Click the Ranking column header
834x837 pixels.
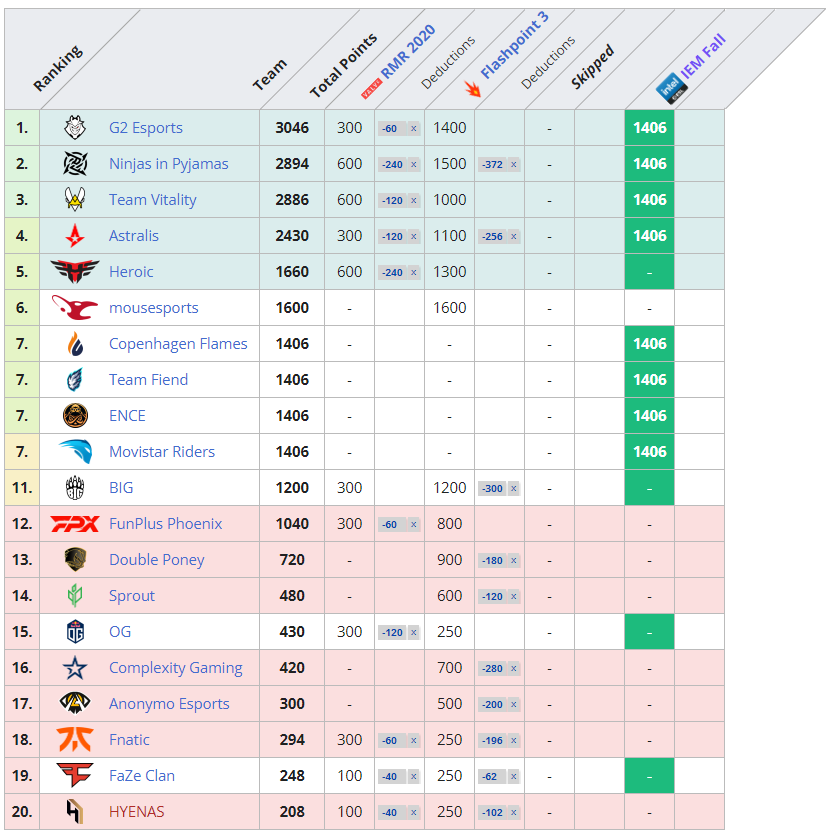point(58,68)
